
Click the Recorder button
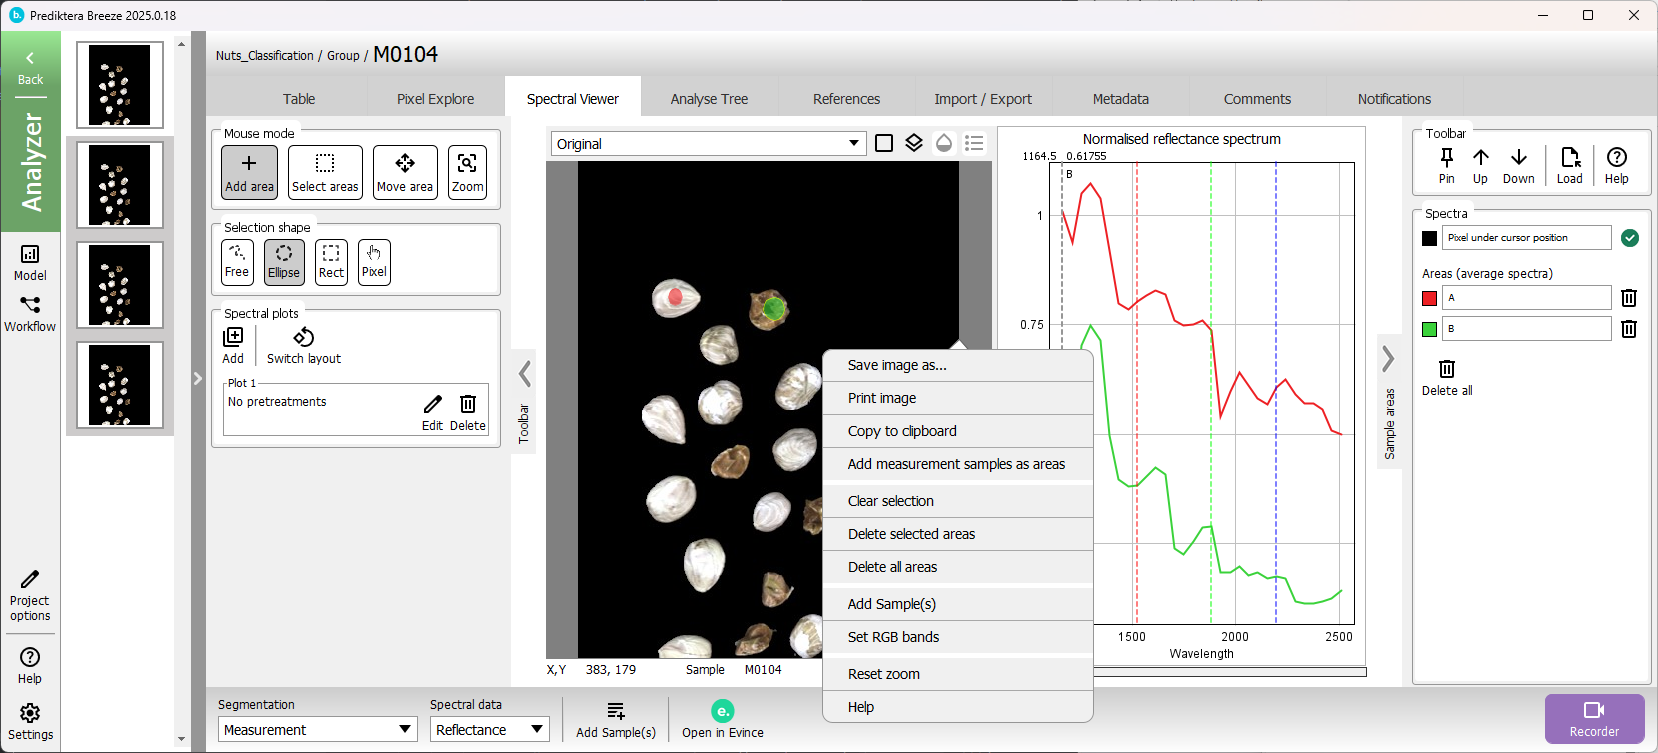(1594, 718)
